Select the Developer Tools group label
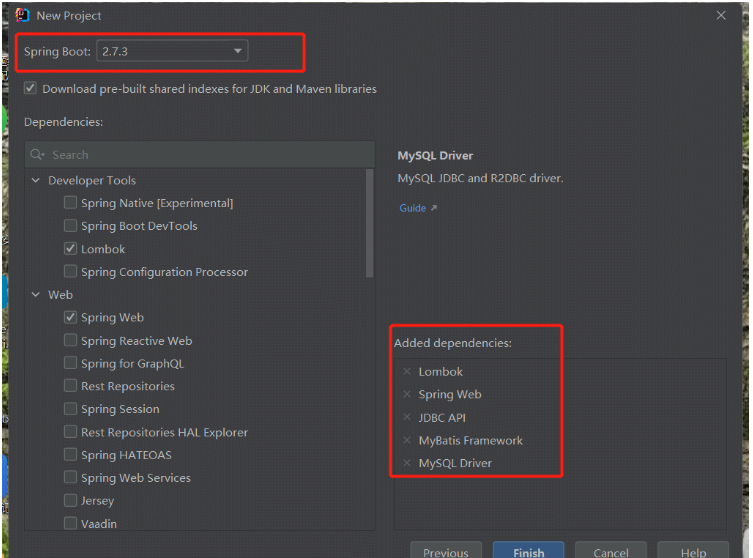The height and width of the screenshot is (558, 753). 92,181
